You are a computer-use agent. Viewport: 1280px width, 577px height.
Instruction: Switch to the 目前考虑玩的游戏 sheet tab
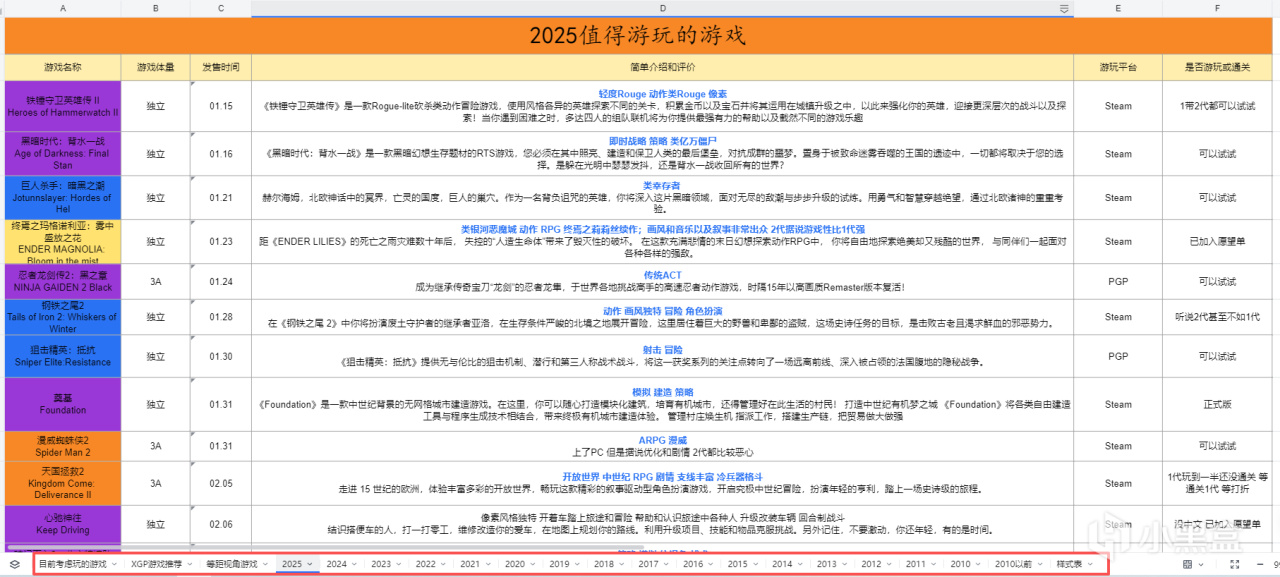(72, 564)
